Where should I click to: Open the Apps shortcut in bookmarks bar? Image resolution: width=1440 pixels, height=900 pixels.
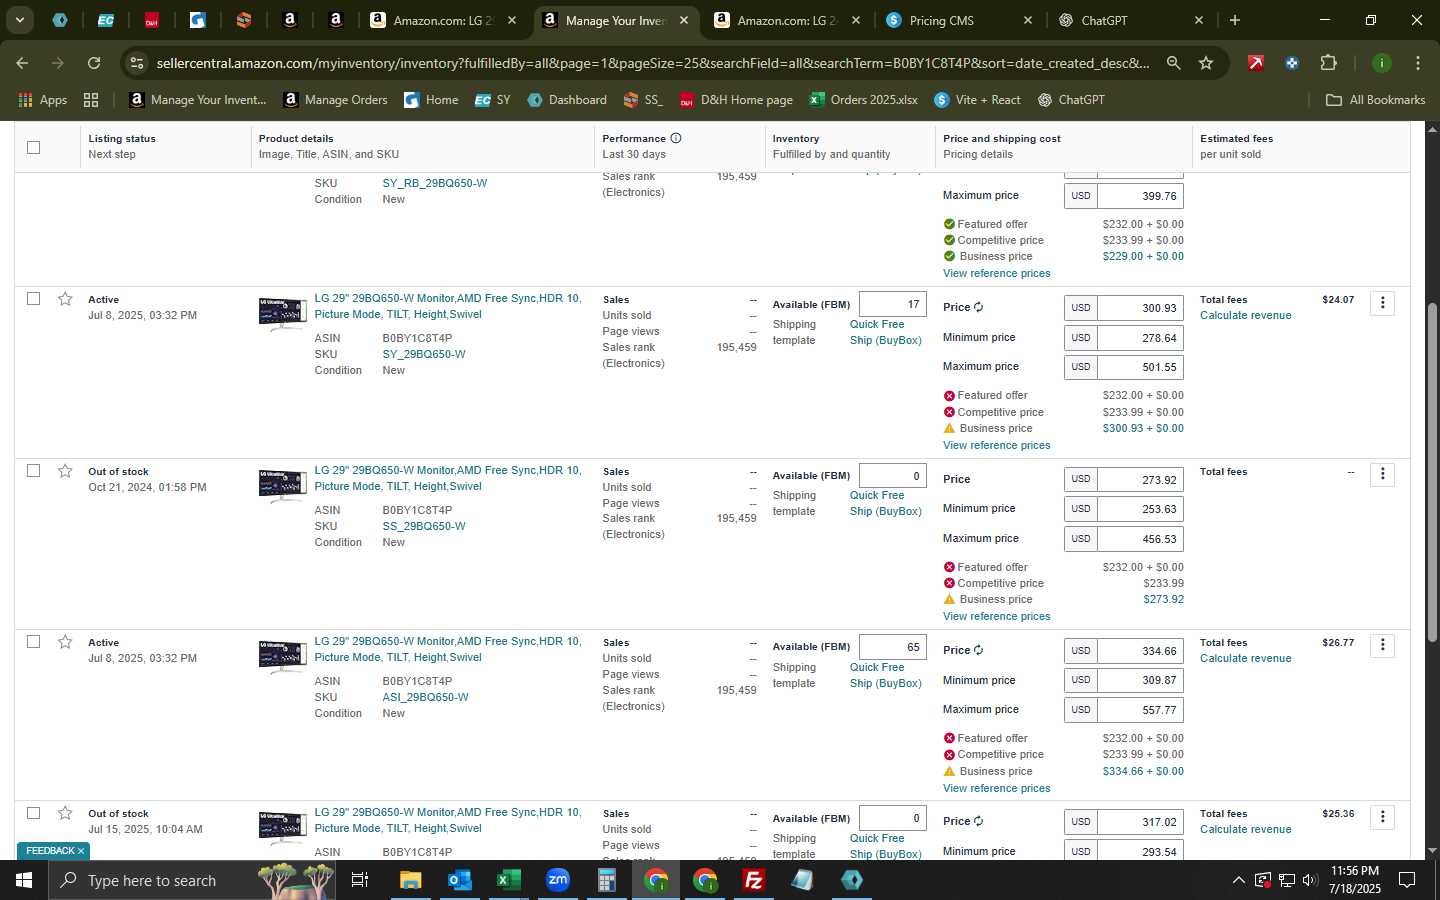pos(43,100)
